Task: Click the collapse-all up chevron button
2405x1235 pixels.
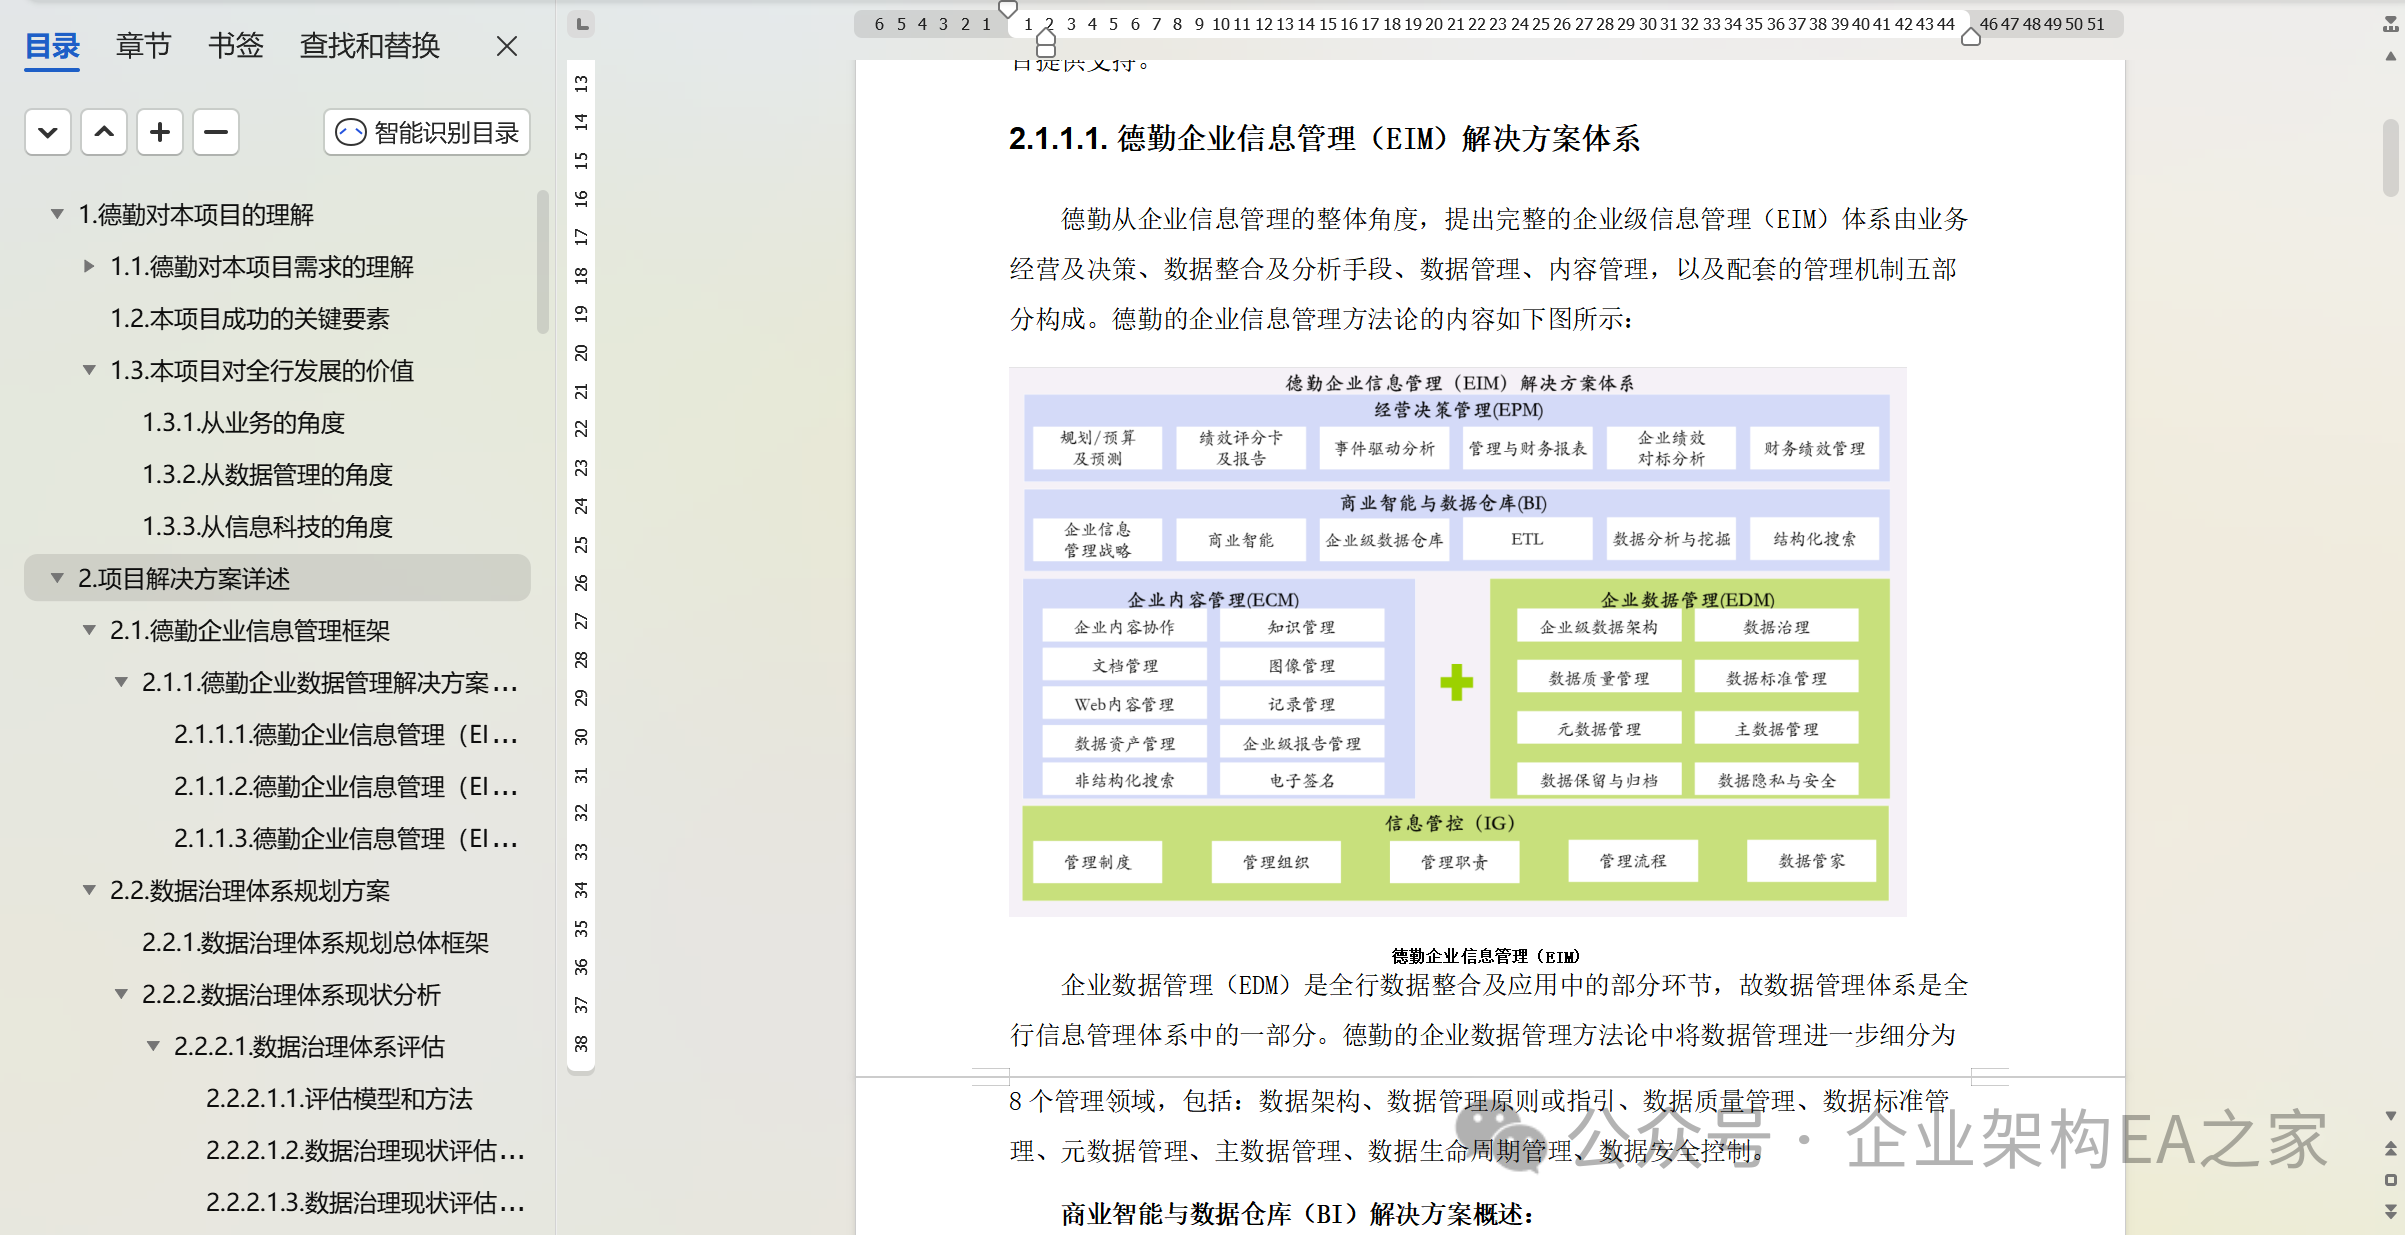Action: point(104,132)
